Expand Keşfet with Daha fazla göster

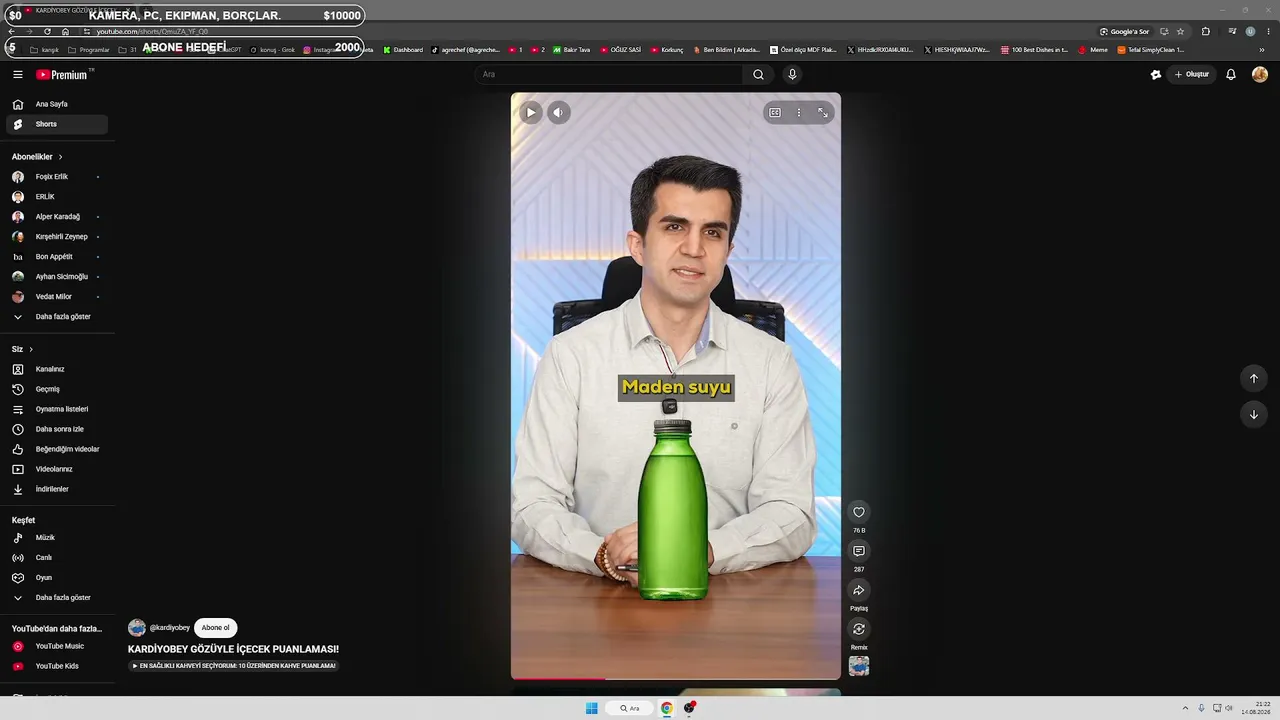[x=57, y=598]
